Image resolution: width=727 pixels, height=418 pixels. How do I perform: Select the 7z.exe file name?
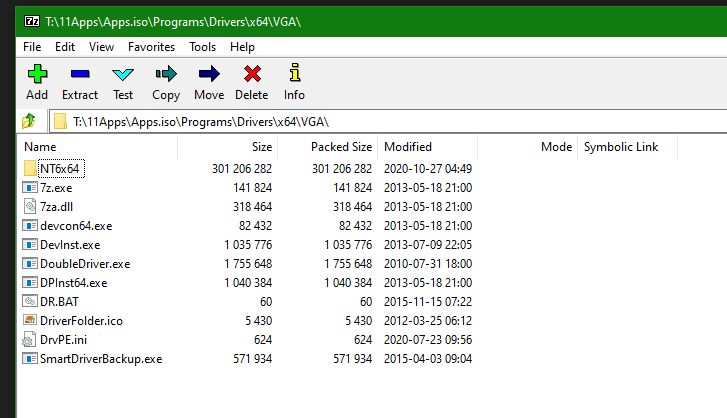56,188
